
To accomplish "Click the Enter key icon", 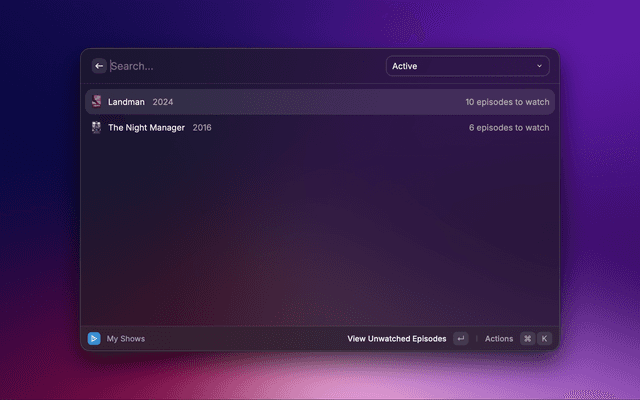I will point(460,339).
